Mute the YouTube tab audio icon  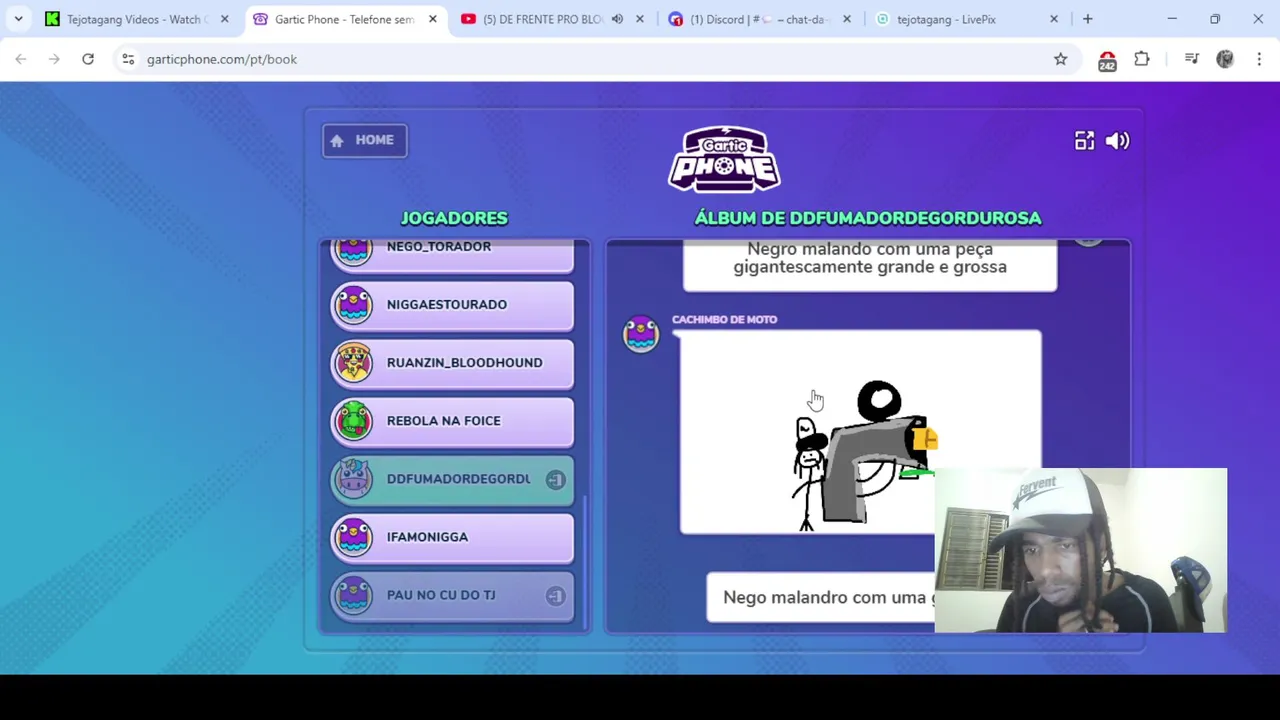[617, 19]
